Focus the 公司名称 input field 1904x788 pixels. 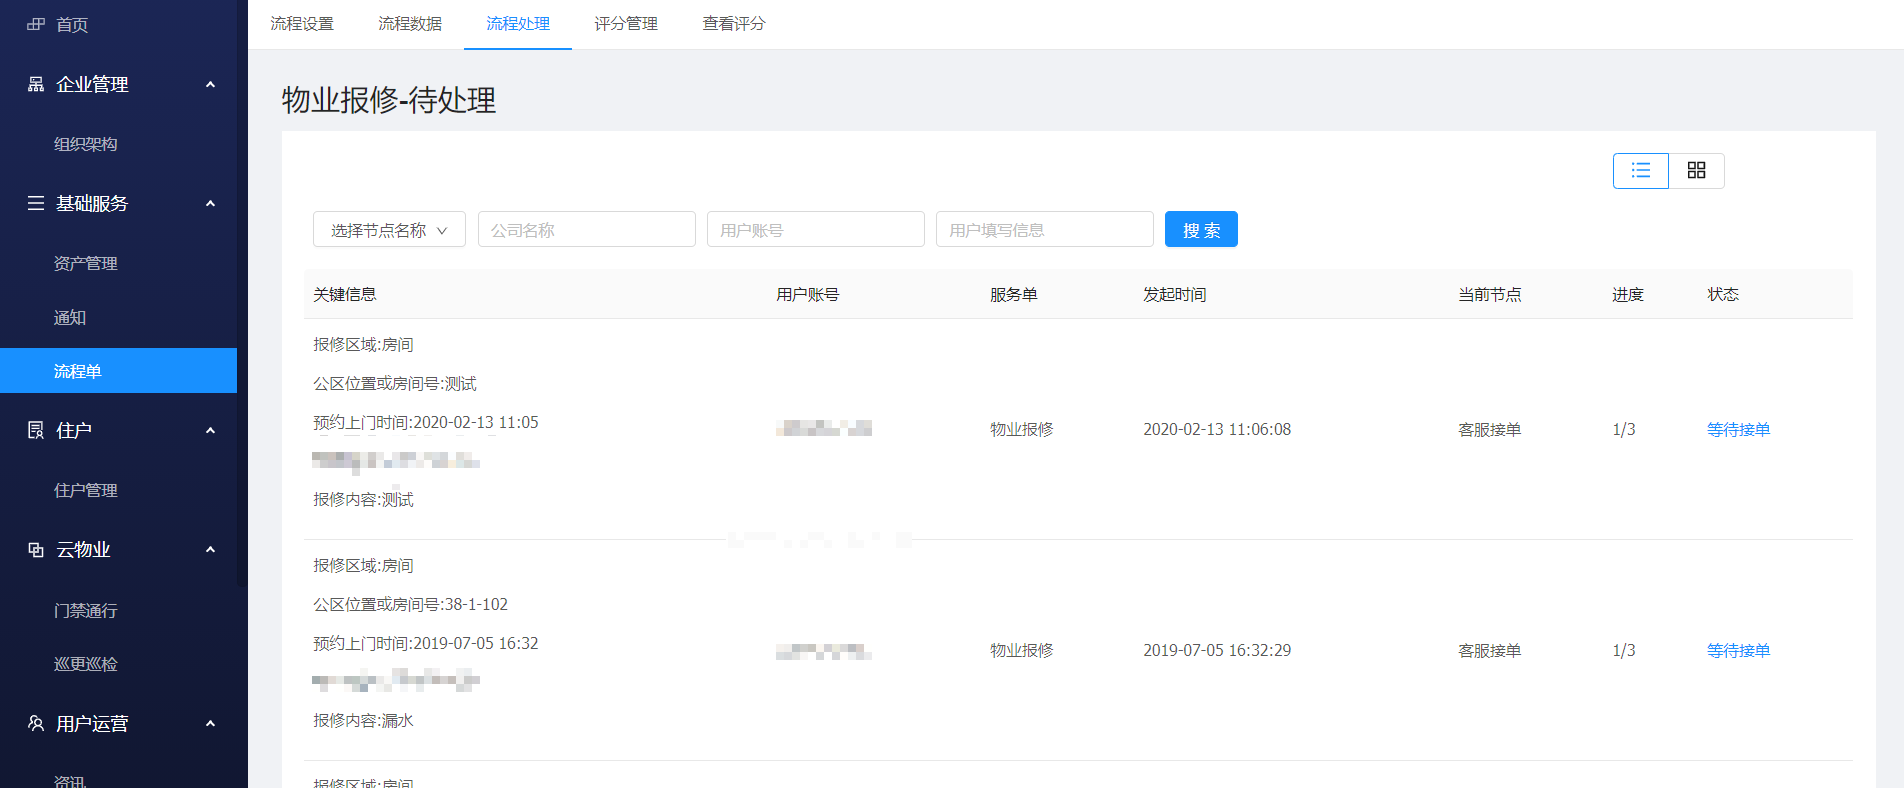[x=586, y=230]
